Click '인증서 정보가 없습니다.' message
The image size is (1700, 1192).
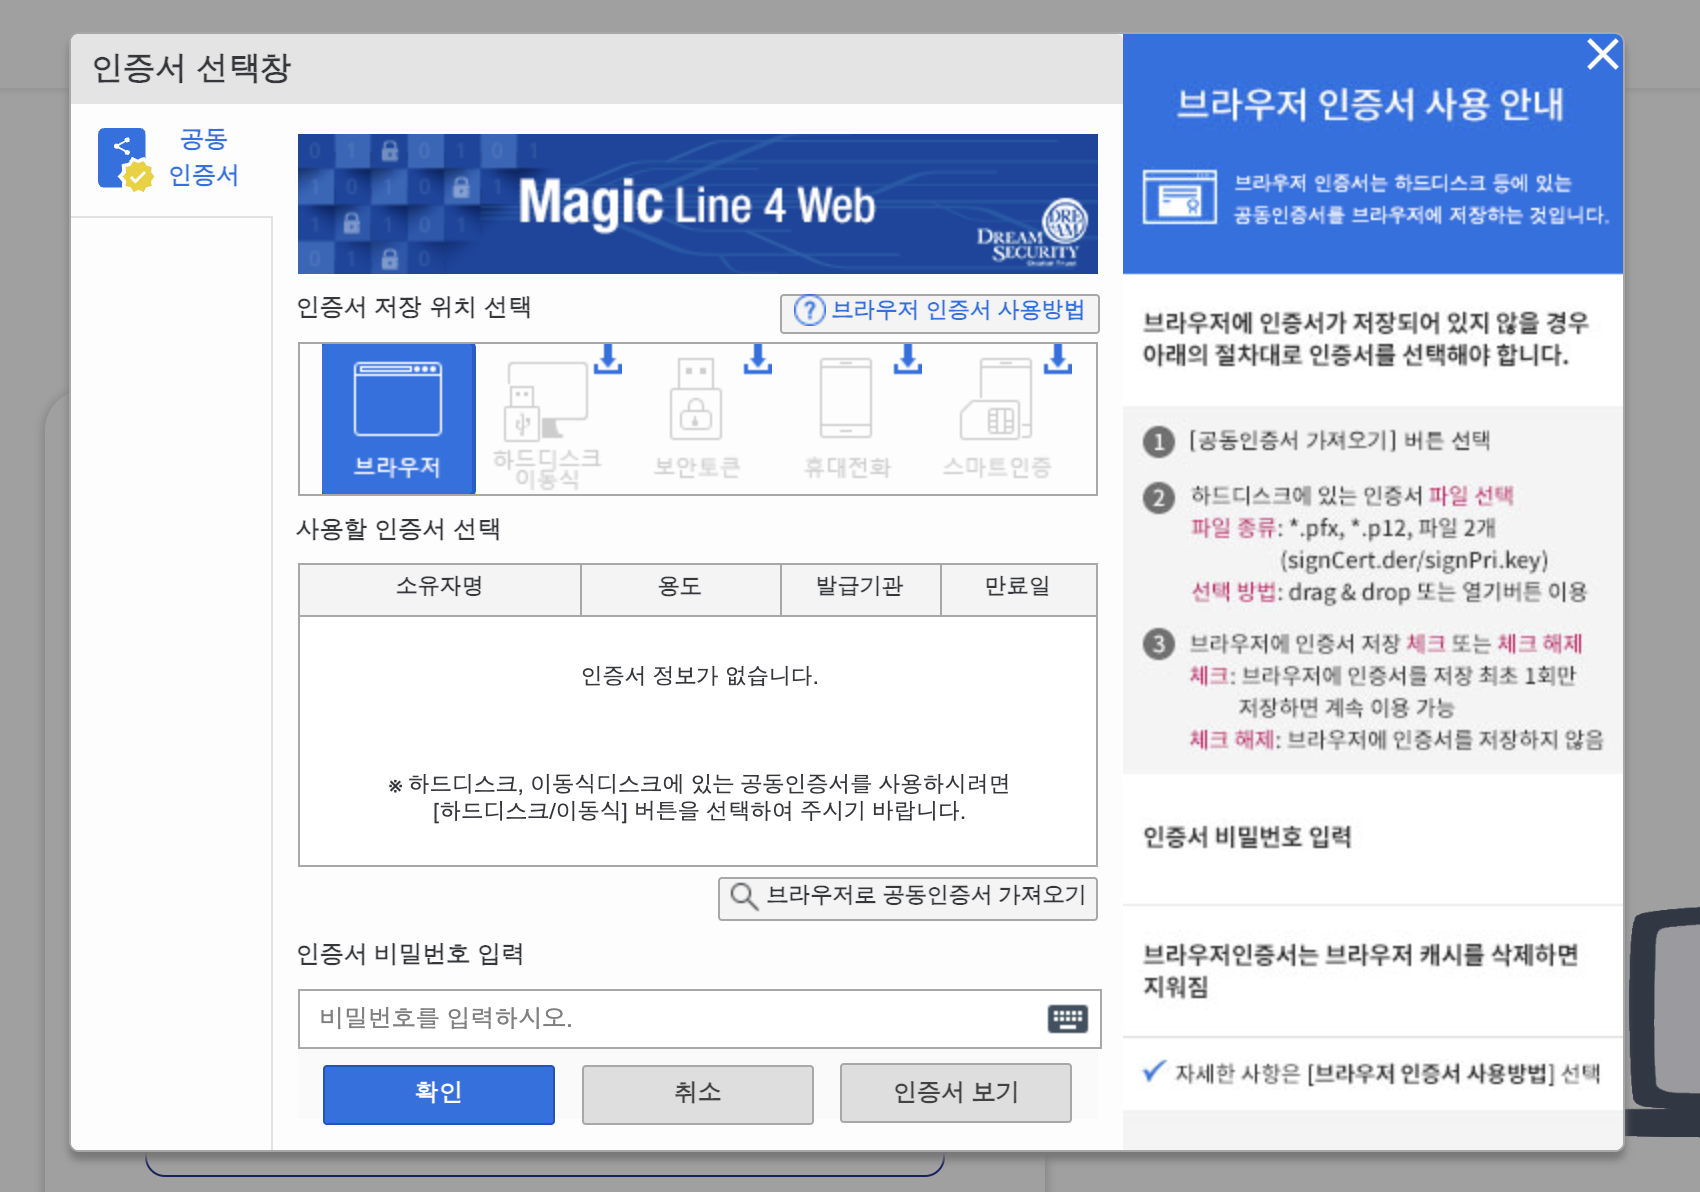pos(700,677)
